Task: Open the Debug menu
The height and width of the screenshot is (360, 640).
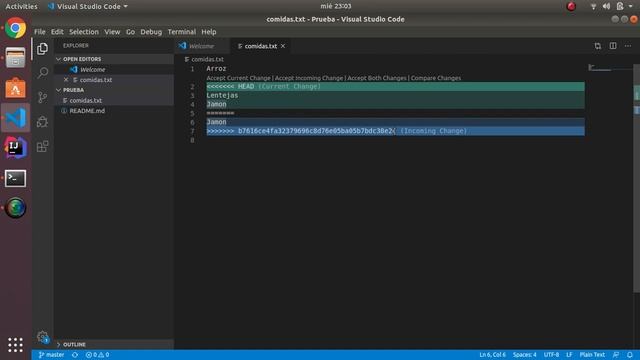Action: point(151,32)
